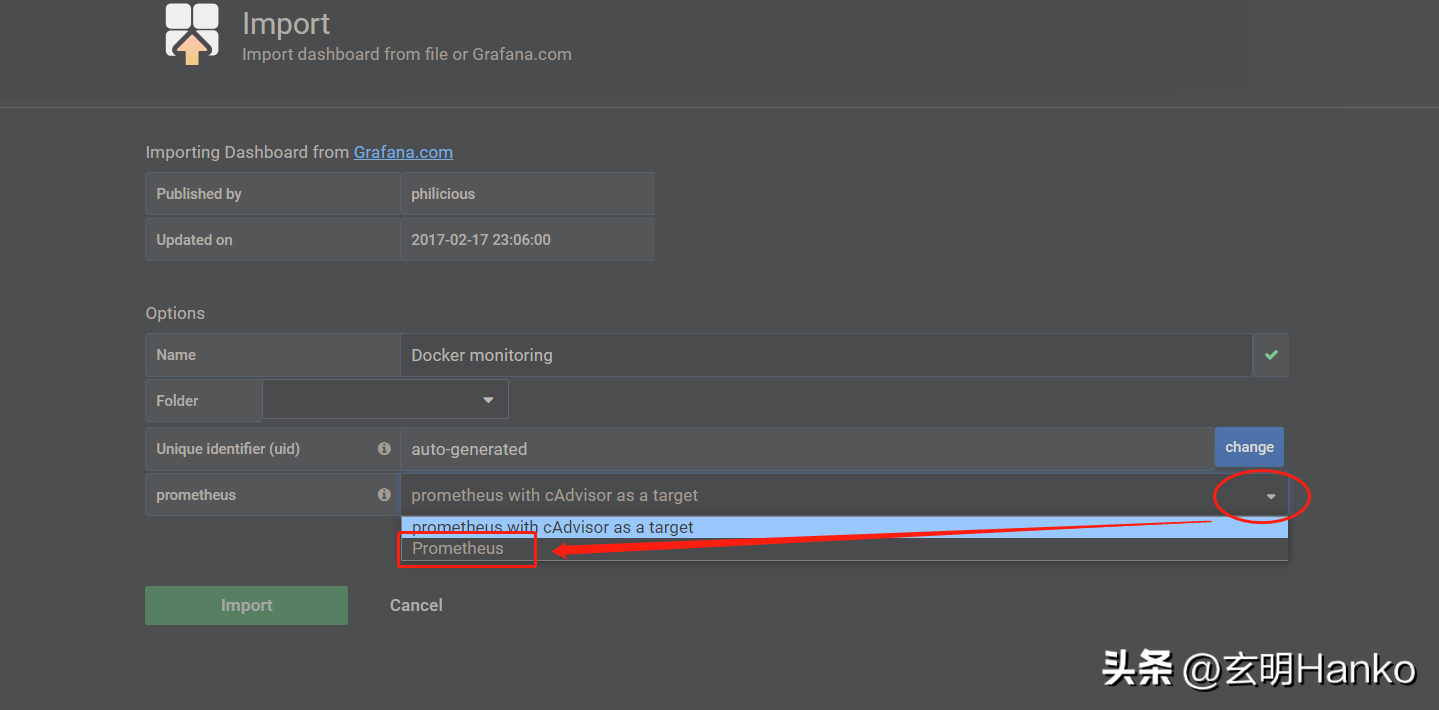The image size is (1439, 710).
Task: Open the Folder dropdown
Action: click(x=385, y=400)
